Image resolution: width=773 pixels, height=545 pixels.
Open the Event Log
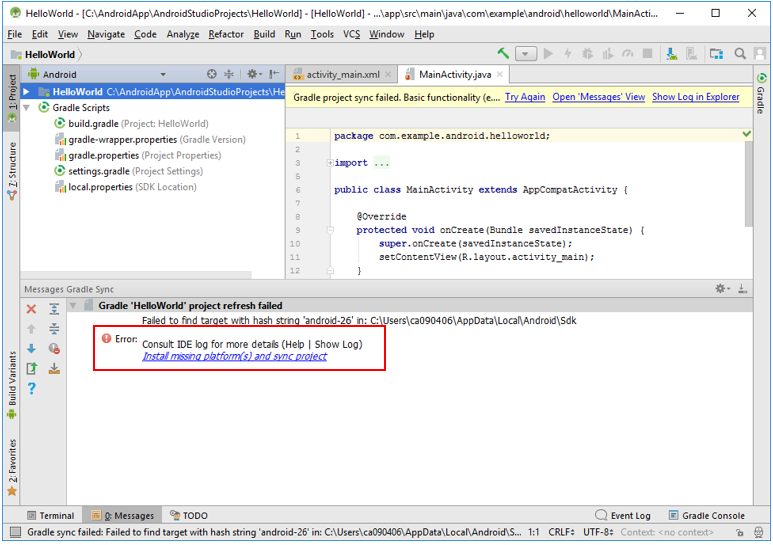(623, 515)
